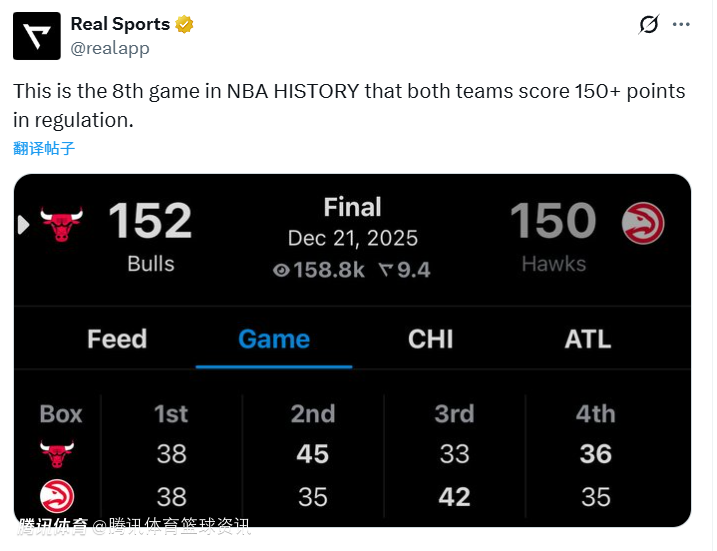Viewport: 717px width, 551px height.
Task: Click the gold verified badge
Action: (186, 25)
